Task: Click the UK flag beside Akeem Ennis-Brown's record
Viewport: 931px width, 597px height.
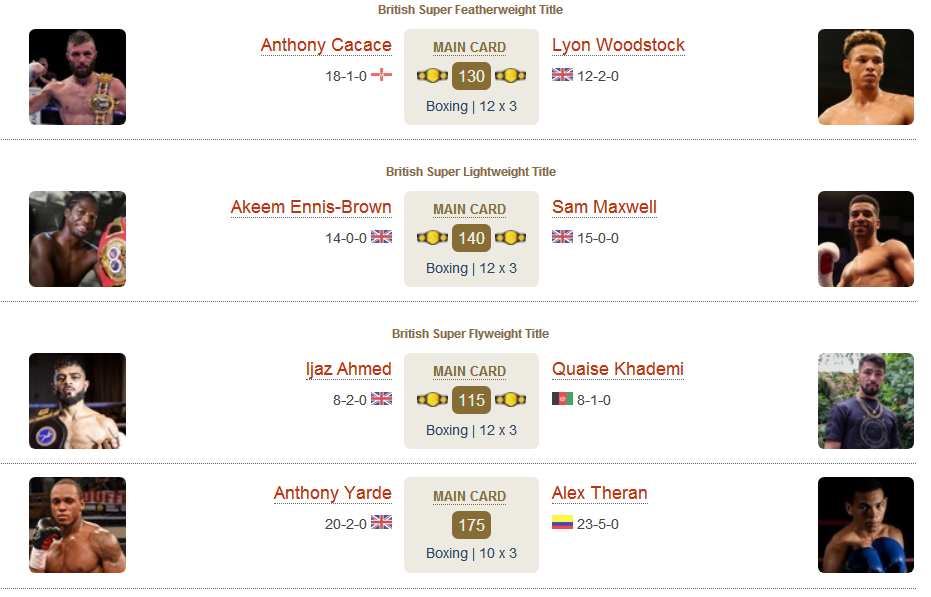Action: pyautogui.click(x=381, y=237)
